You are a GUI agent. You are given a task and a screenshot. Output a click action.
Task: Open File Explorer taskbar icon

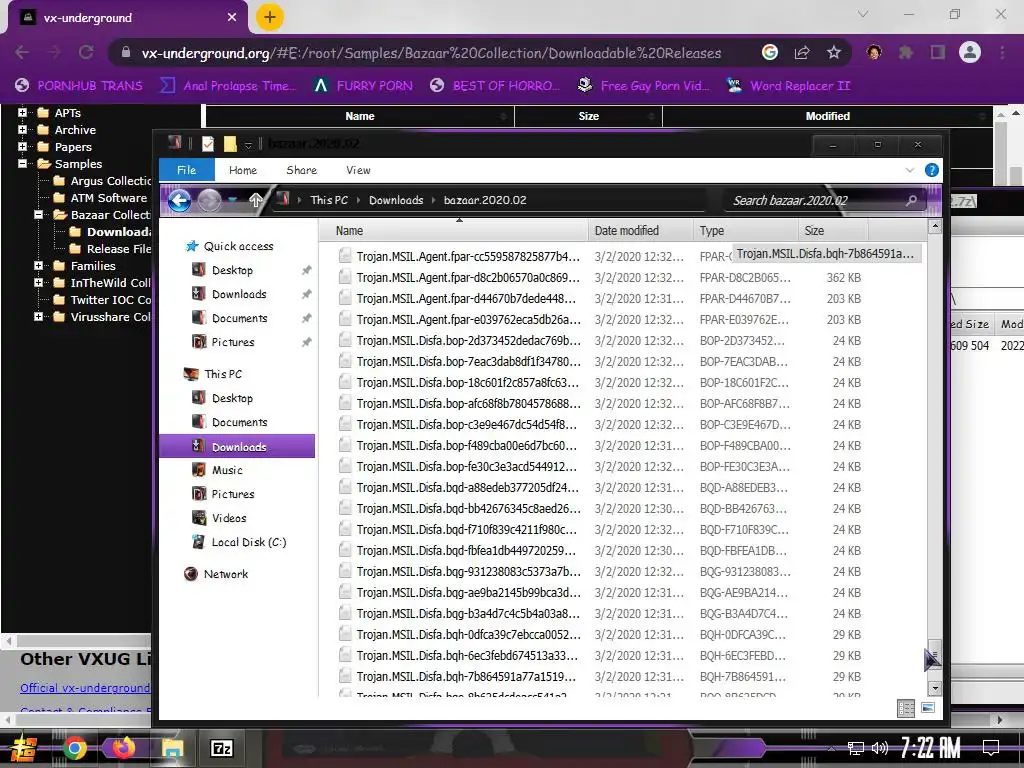(172, 748)
